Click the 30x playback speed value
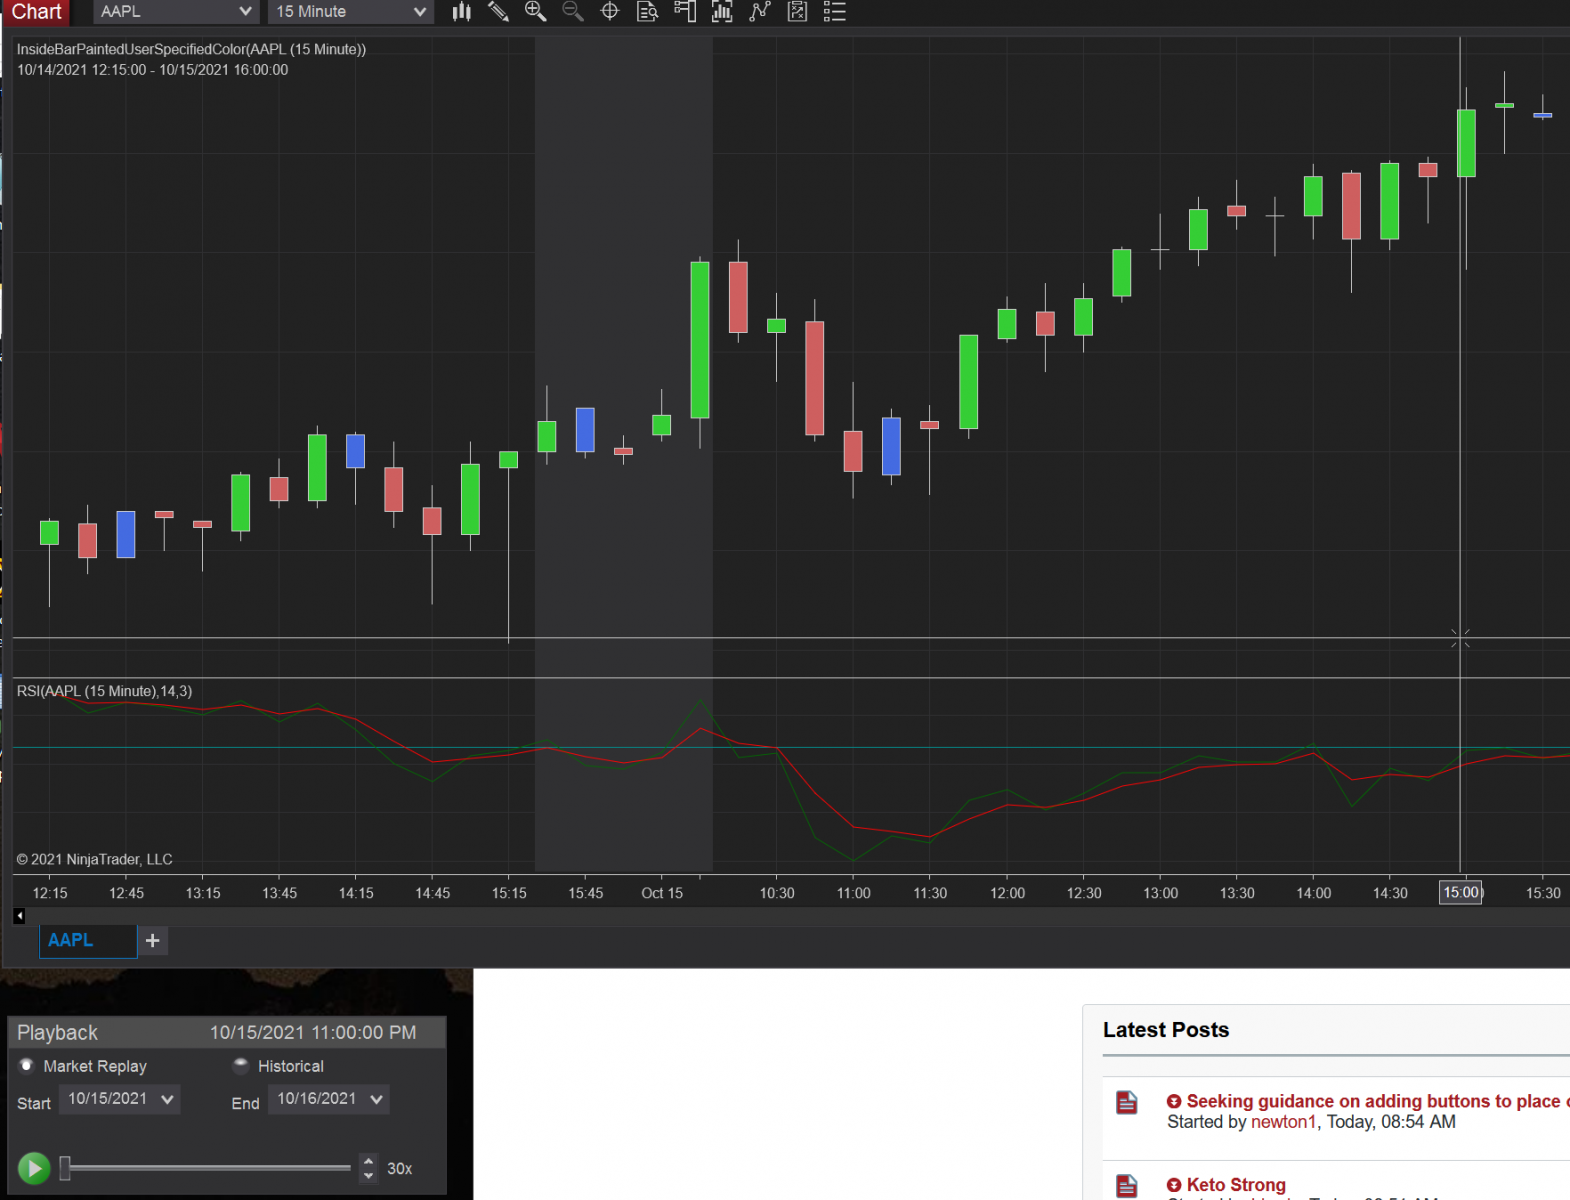Image resolution: width=1570 pixels, height=1200 pixels. (x=399, y=1168)
